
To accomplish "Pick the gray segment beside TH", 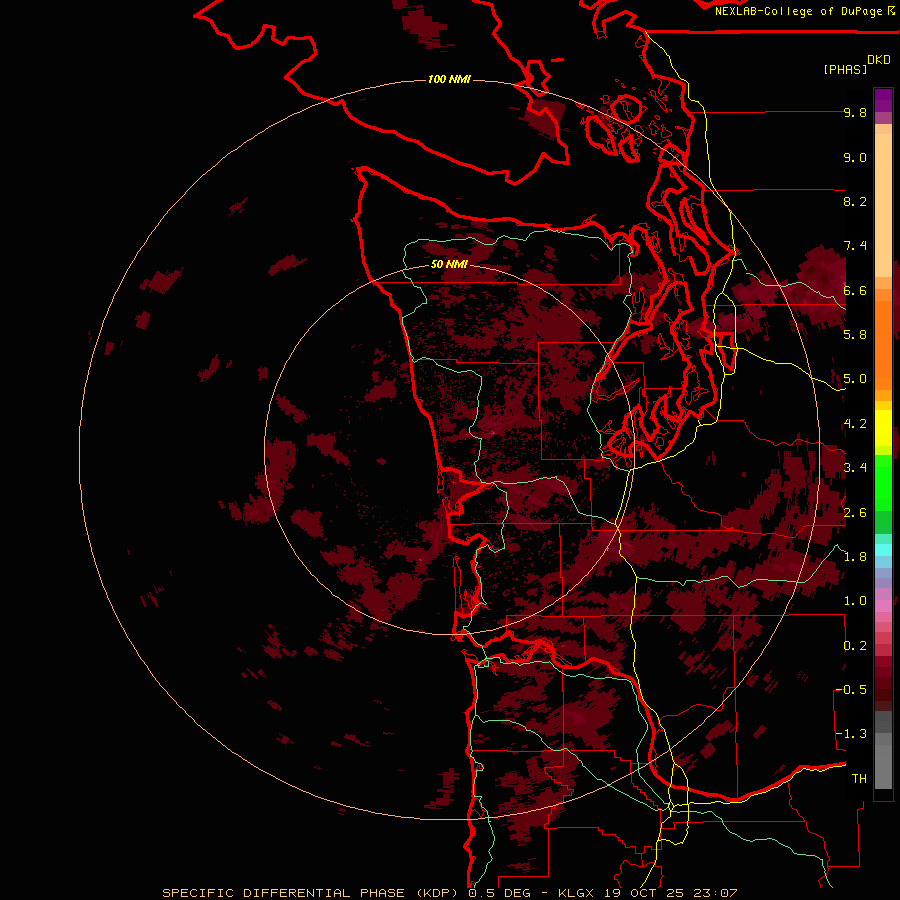I will [x=883, y=766].
